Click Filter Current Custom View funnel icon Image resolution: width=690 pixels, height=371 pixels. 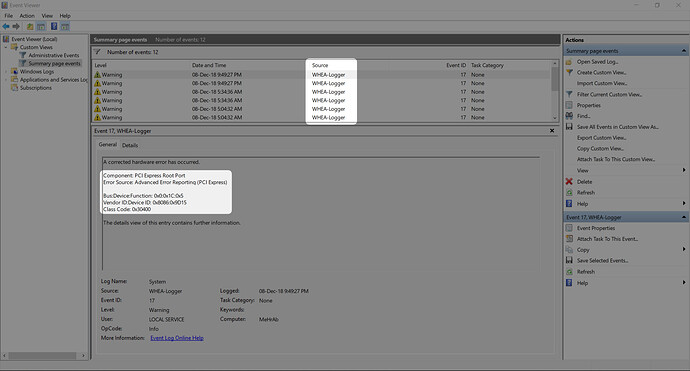tap(569, 94)
